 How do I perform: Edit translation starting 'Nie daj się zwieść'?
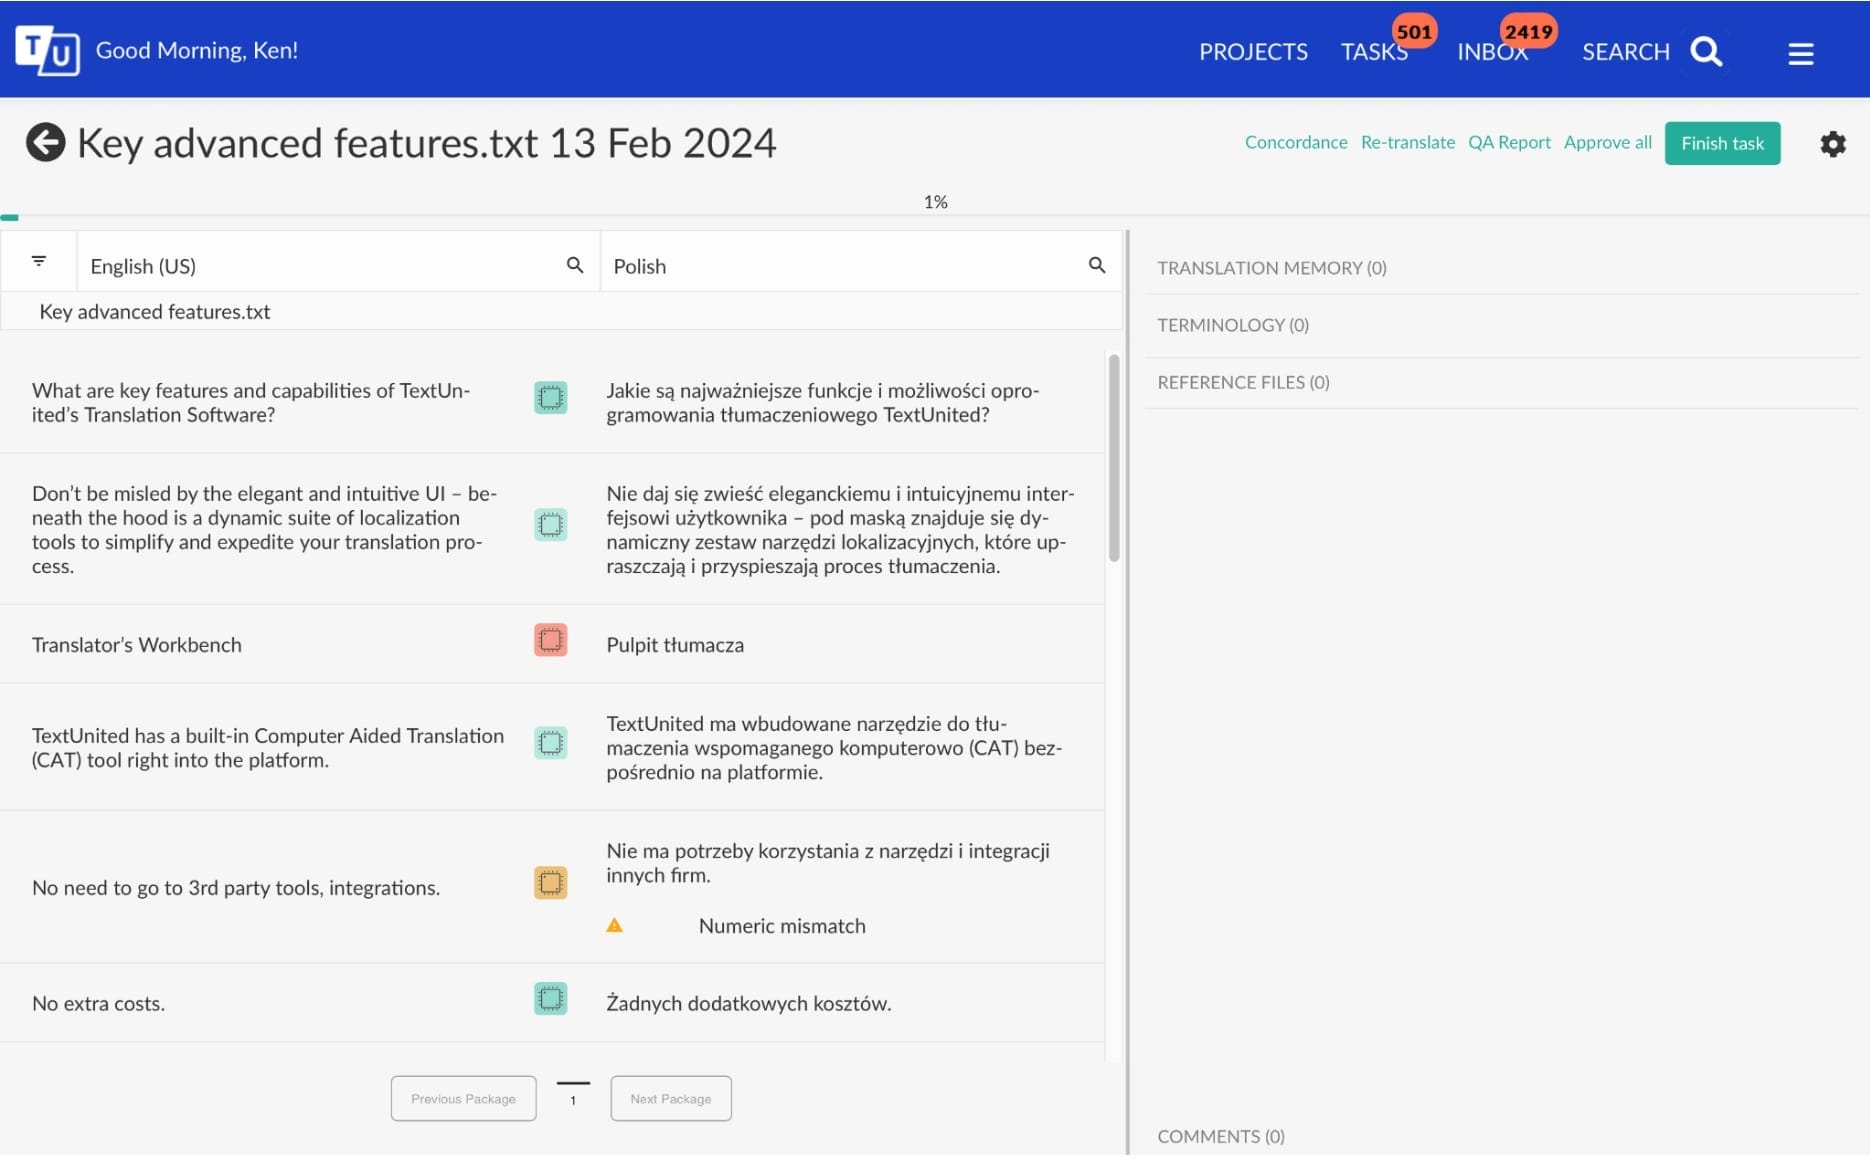840,530
